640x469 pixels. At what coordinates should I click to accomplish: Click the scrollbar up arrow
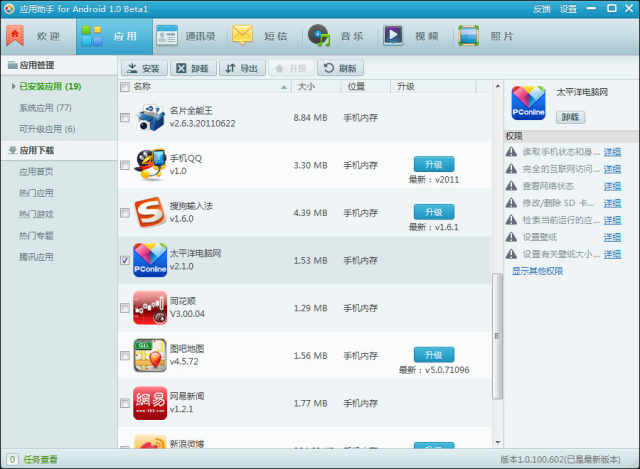tap(498, 86)
